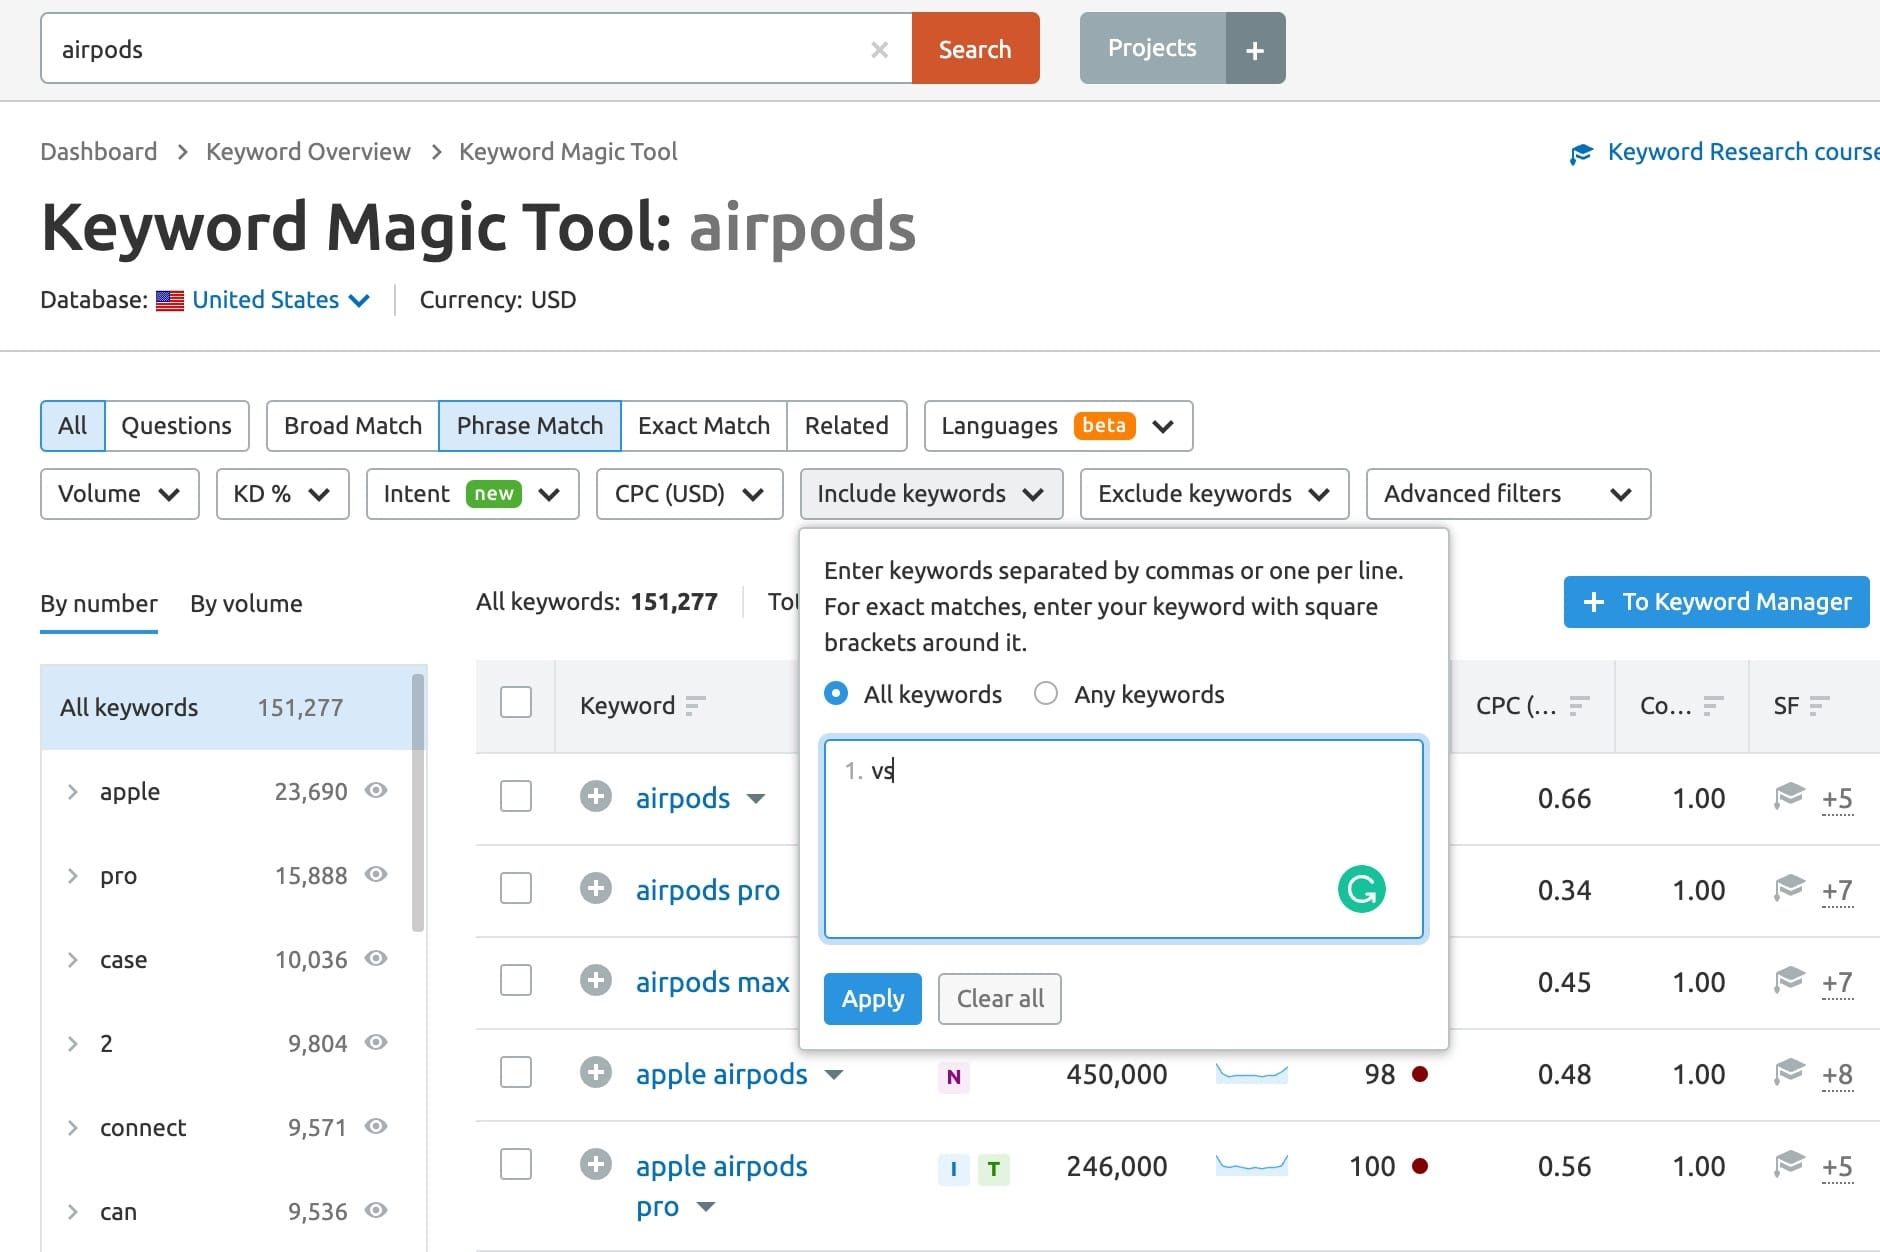Click the plus icon beside Projects
The width and height of the screenshot is (1880, 1252).
(1255, 49)
